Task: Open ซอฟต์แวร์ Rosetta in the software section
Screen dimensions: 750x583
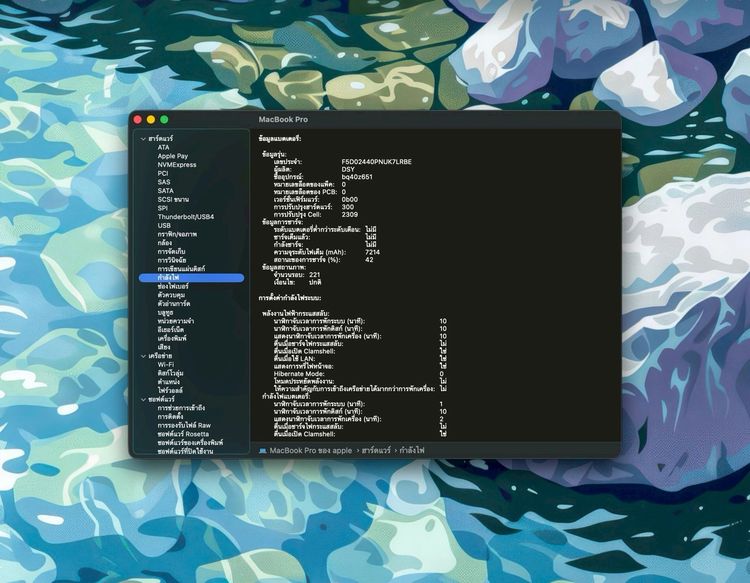Action: tap(183, 434)
